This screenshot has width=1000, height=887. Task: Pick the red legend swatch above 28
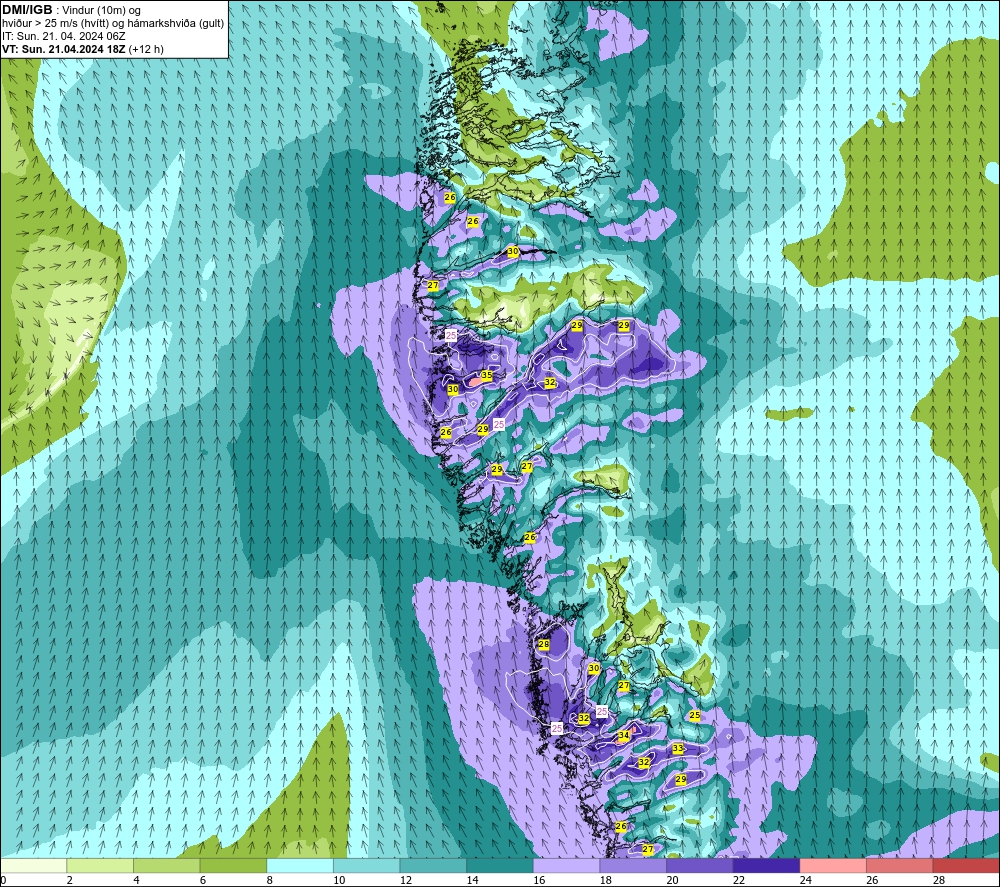(966, 865)
